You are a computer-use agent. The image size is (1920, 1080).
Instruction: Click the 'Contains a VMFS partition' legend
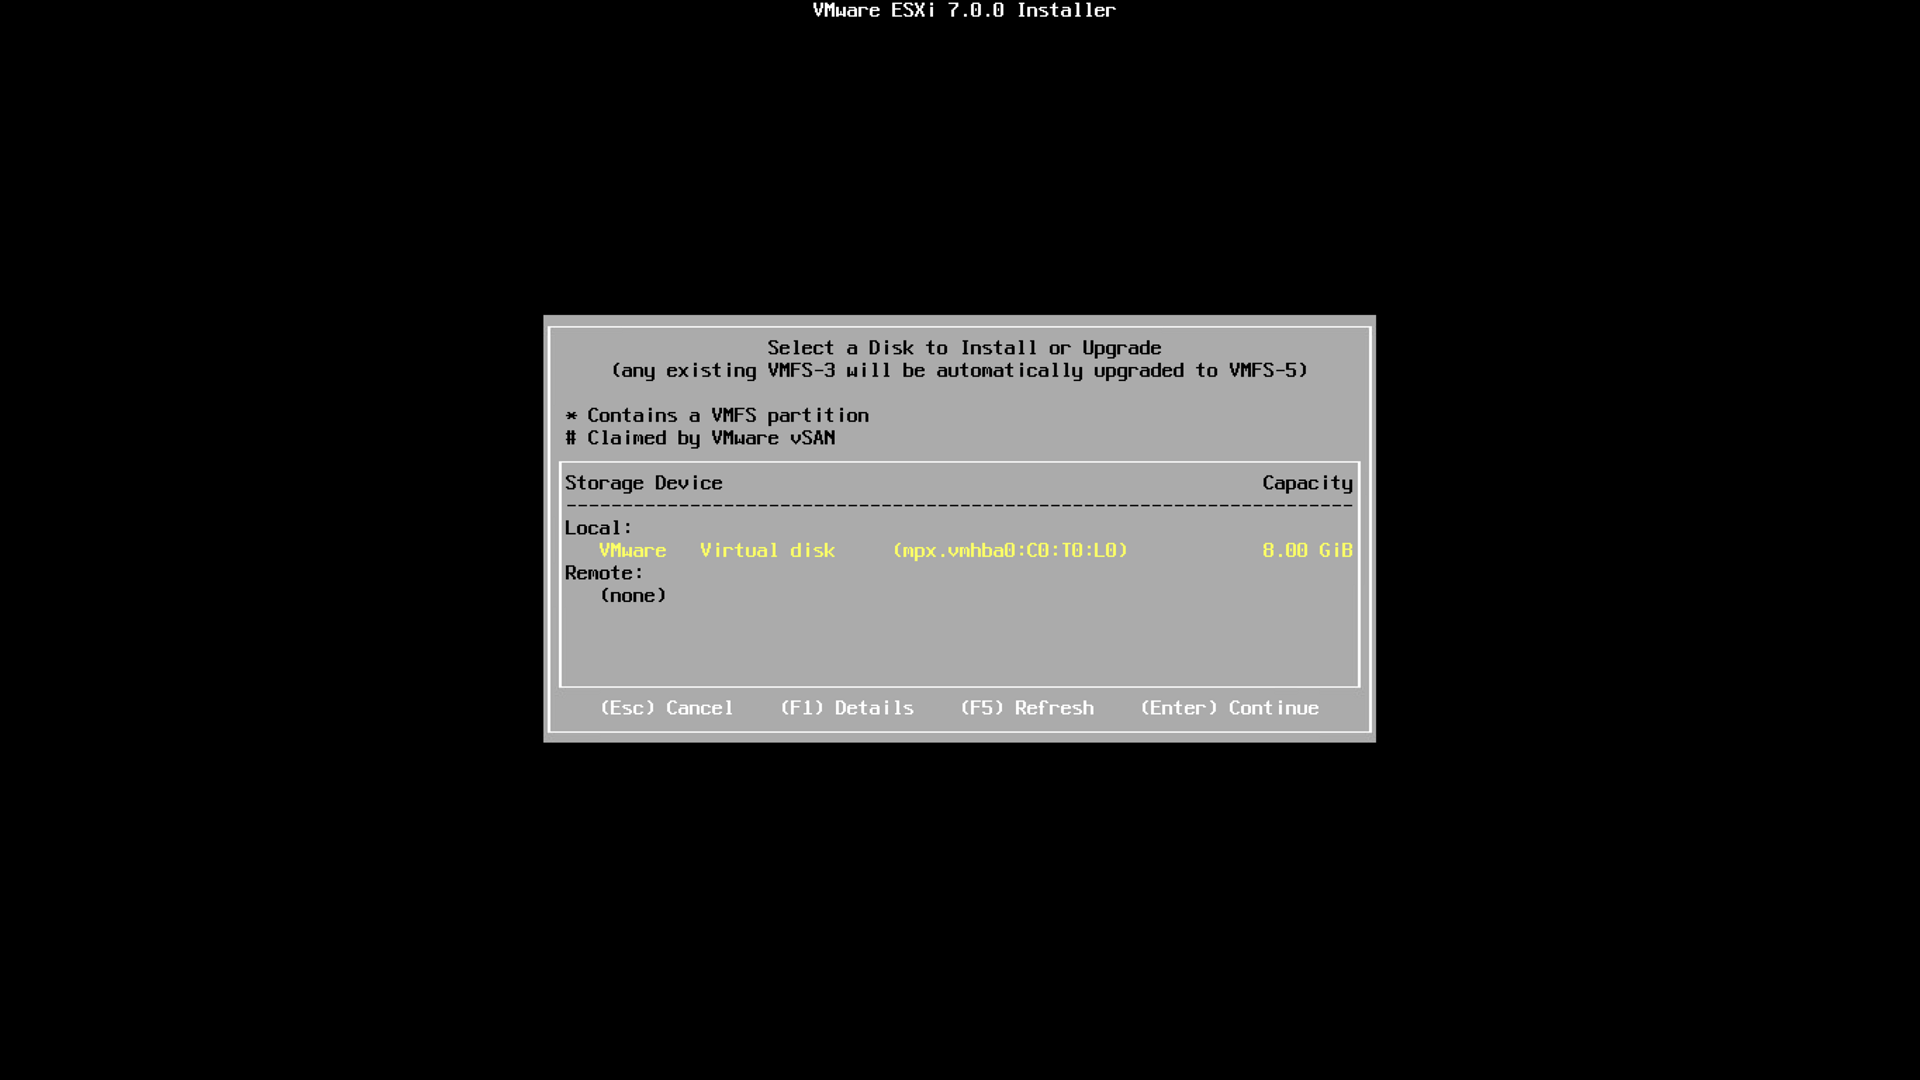tap(717, 415)
